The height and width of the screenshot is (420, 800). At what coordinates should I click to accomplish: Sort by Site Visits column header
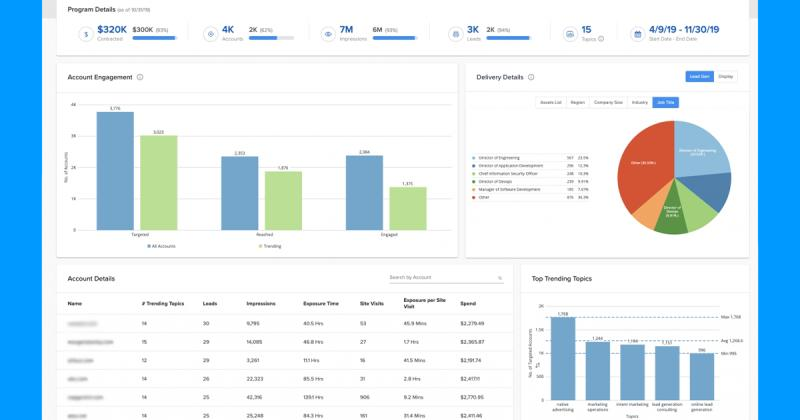tap(371, 304)
